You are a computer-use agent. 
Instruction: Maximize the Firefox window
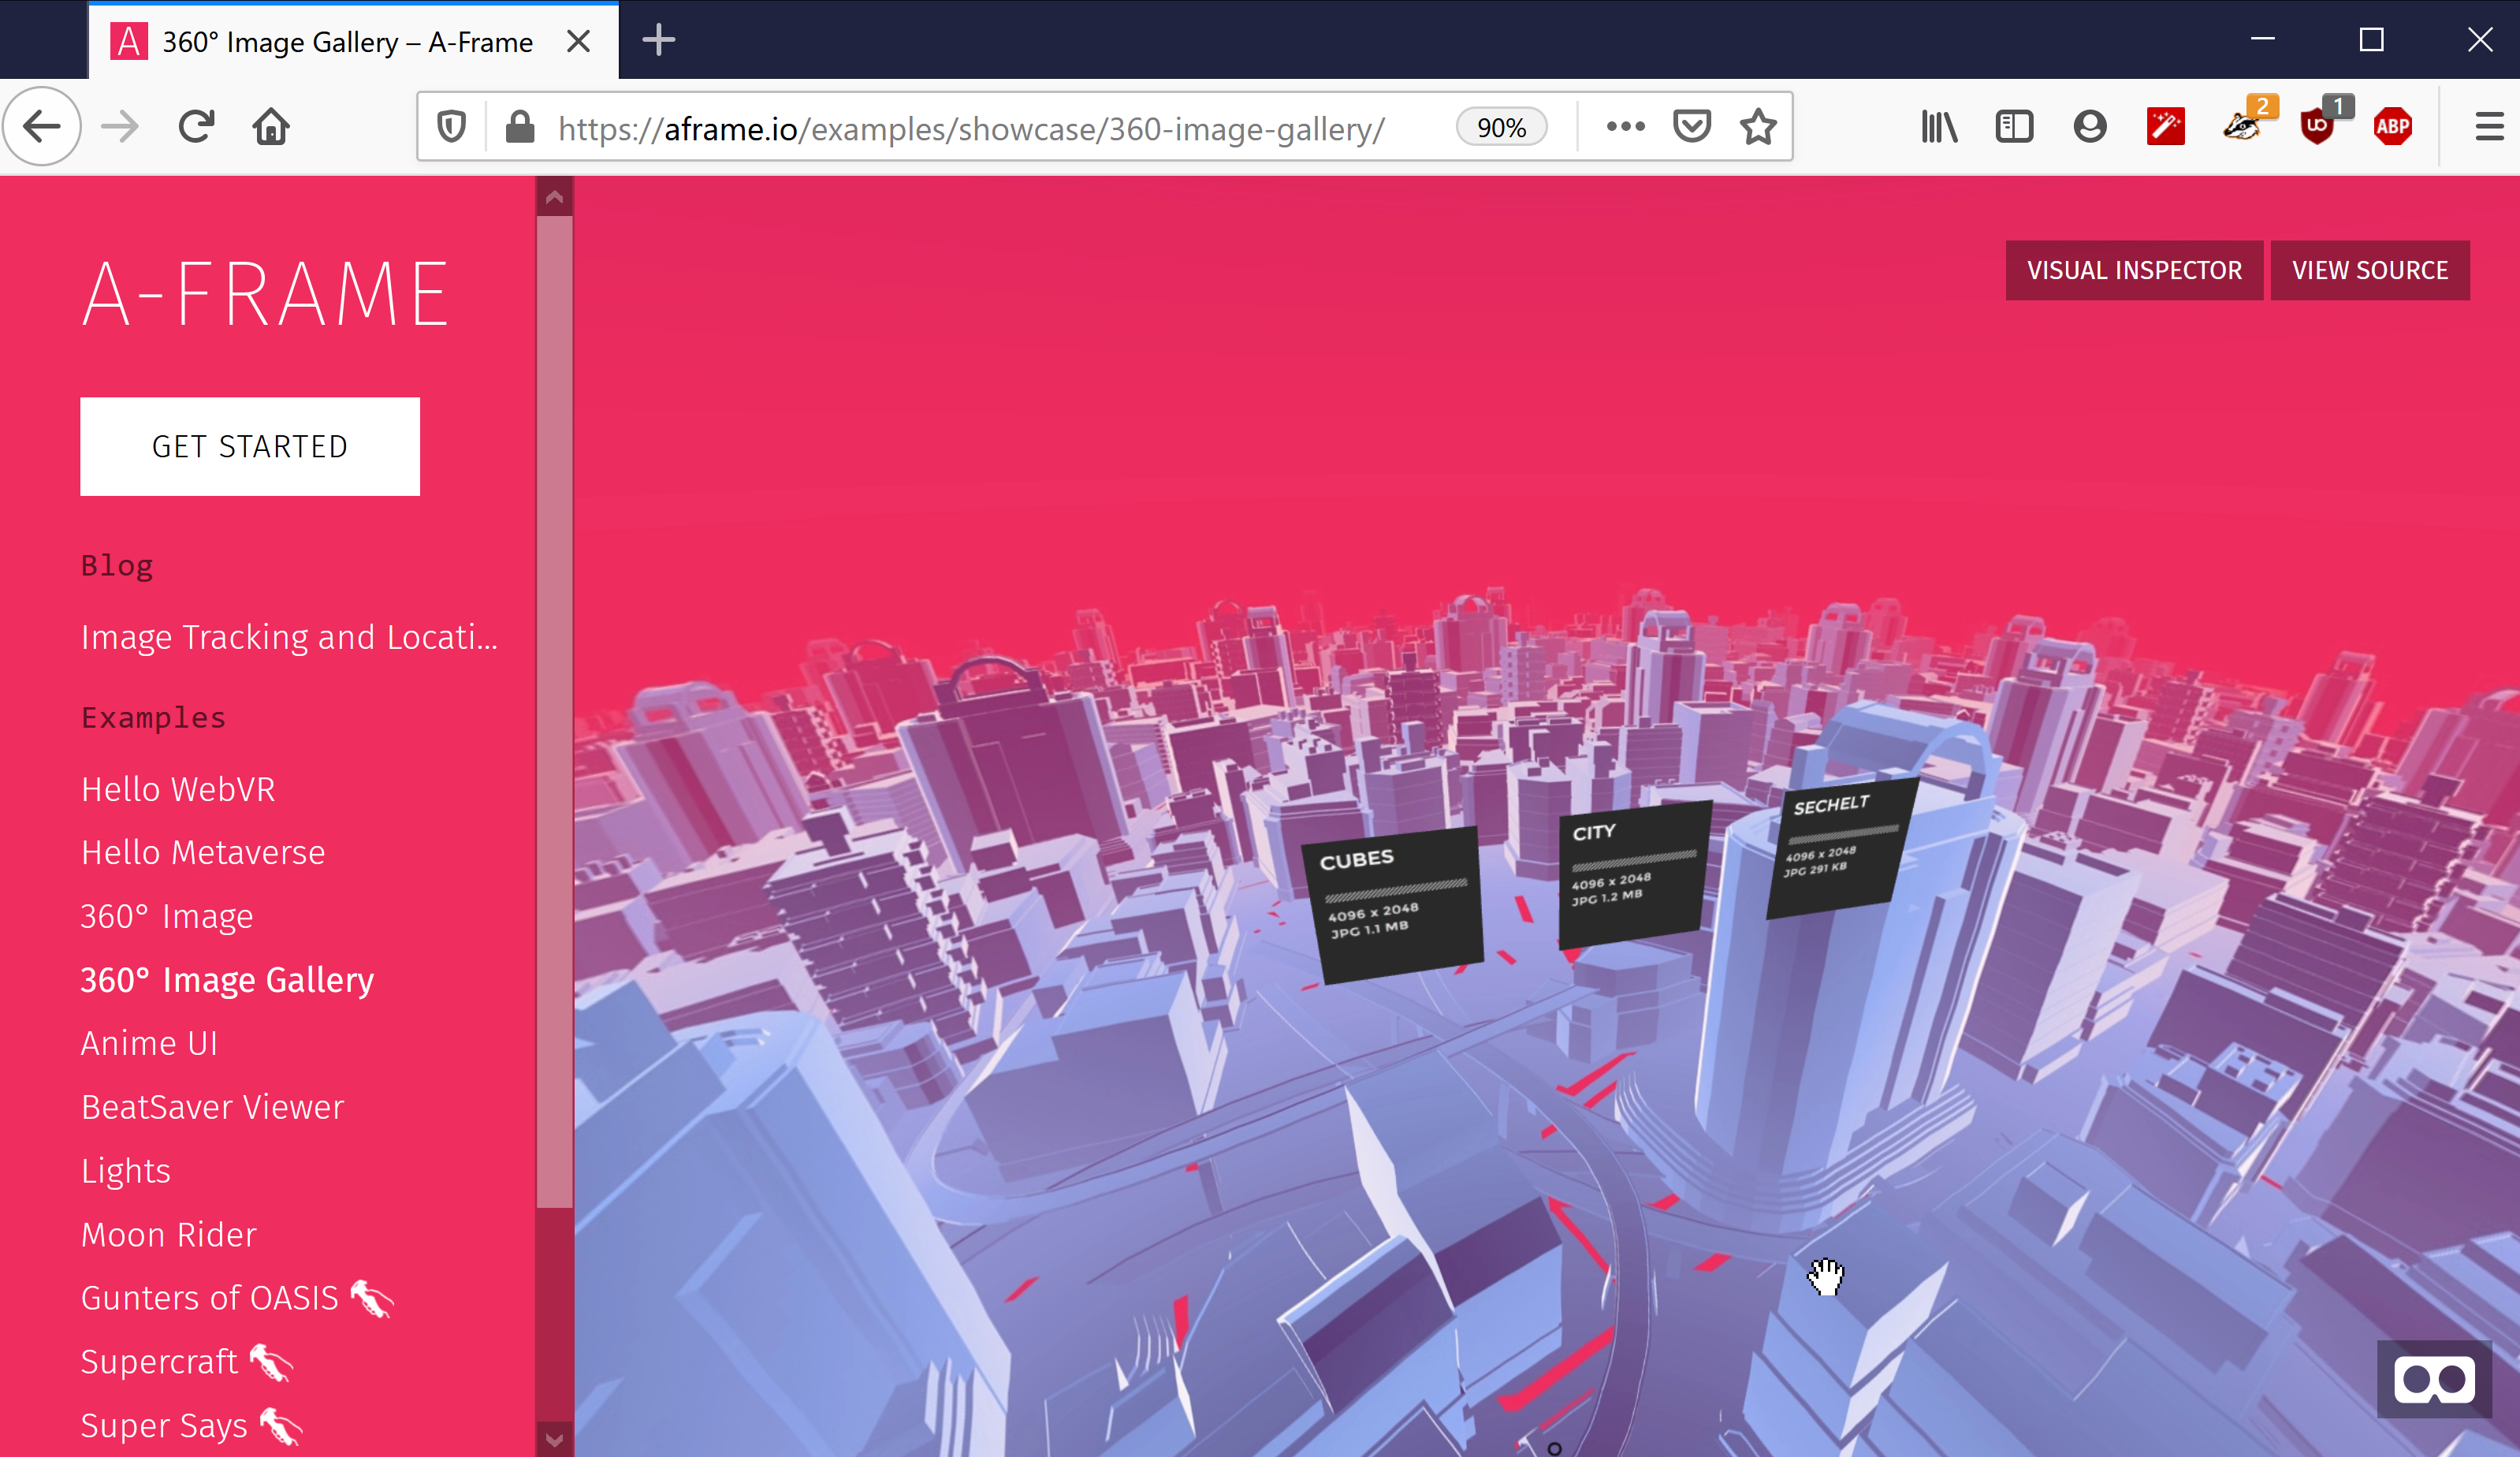[2371, 39]
